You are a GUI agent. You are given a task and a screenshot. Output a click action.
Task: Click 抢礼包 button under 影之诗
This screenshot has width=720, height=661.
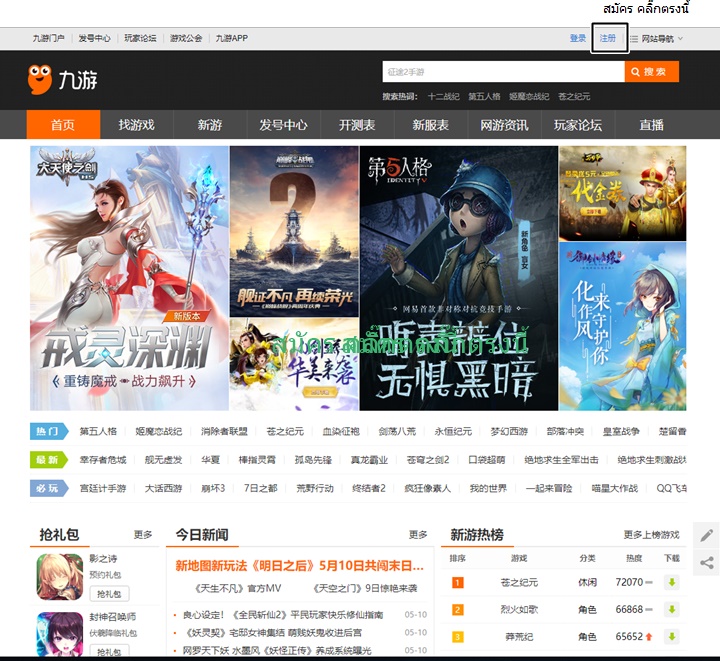pos(109,594)
